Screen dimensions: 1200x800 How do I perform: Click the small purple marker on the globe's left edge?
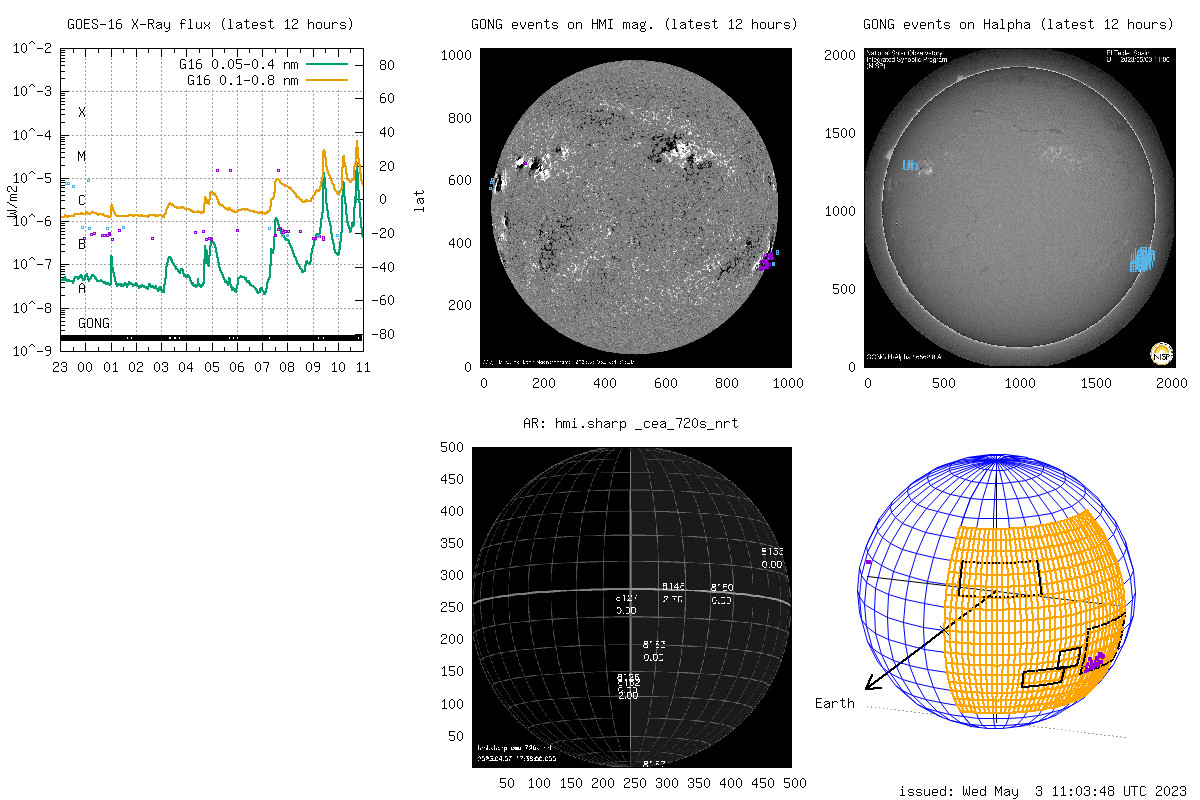868,562
